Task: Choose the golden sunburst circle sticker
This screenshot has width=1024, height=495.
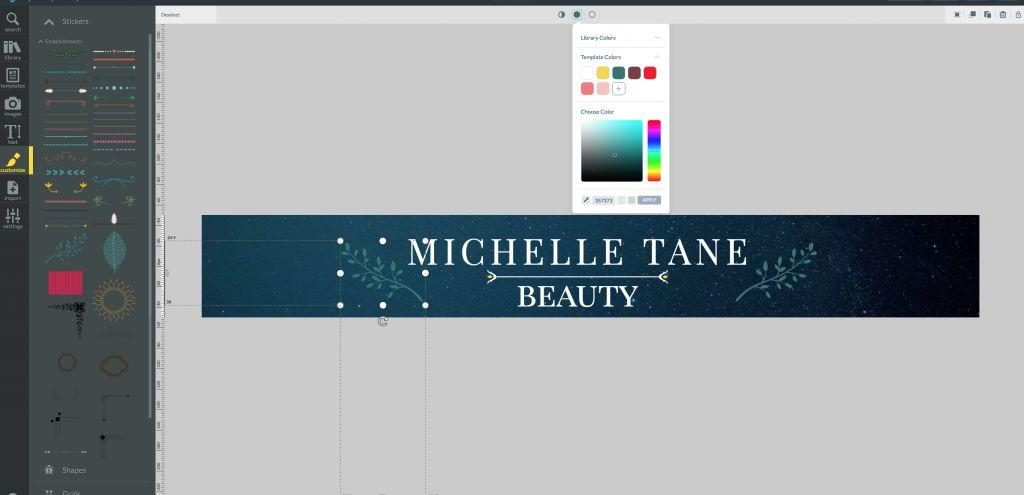Action: pos(114,300)
